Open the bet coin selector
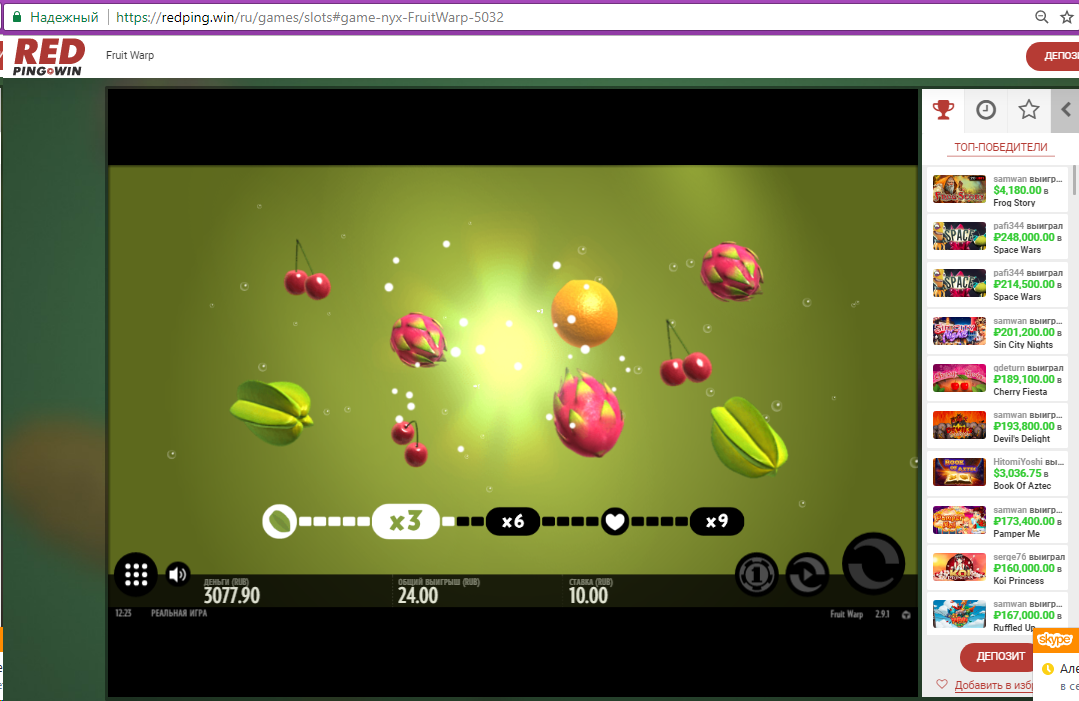 (756, 574)
